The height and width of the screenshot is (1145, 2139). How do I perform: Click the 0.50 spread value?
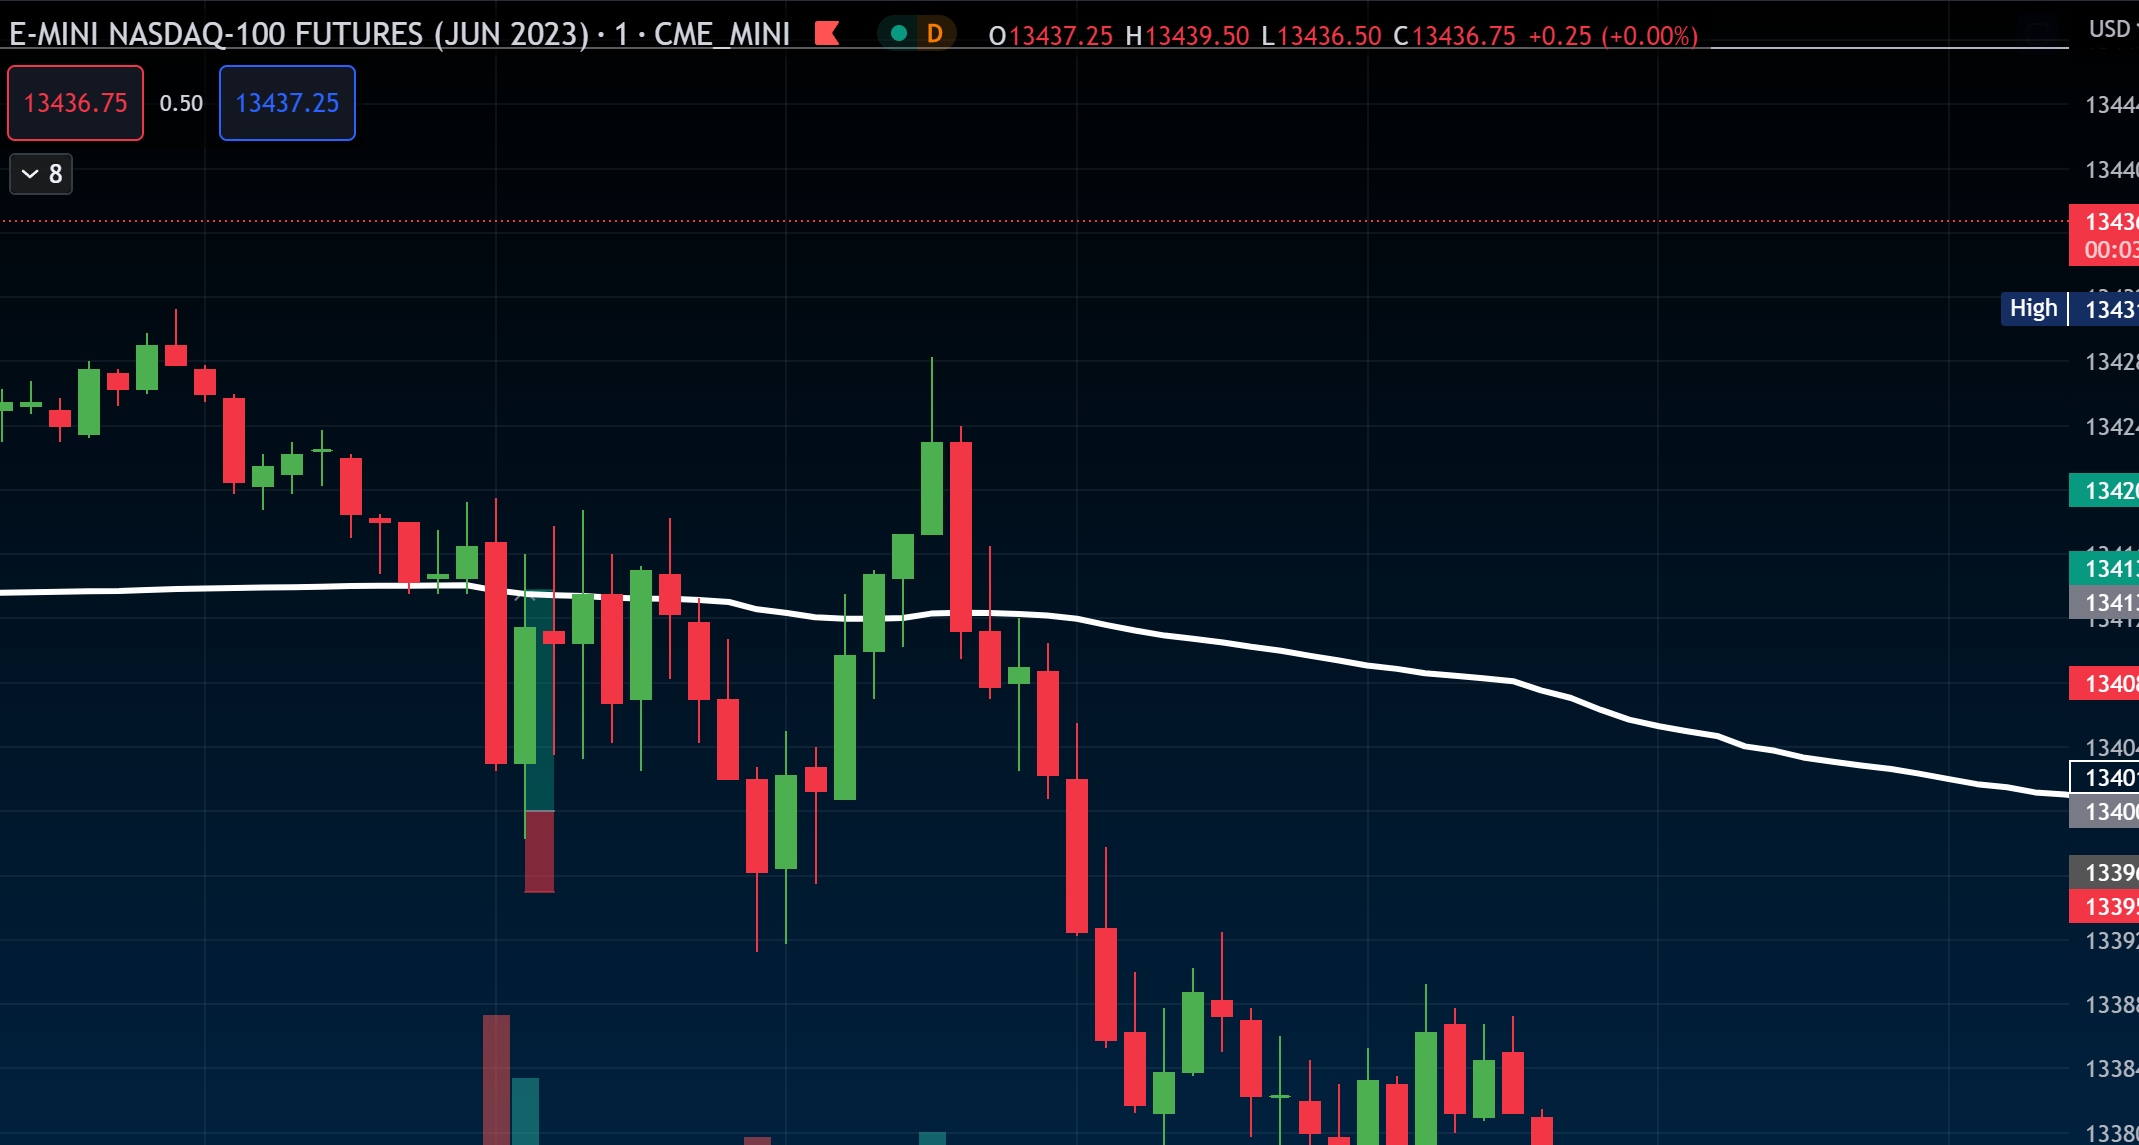(181, 103)
